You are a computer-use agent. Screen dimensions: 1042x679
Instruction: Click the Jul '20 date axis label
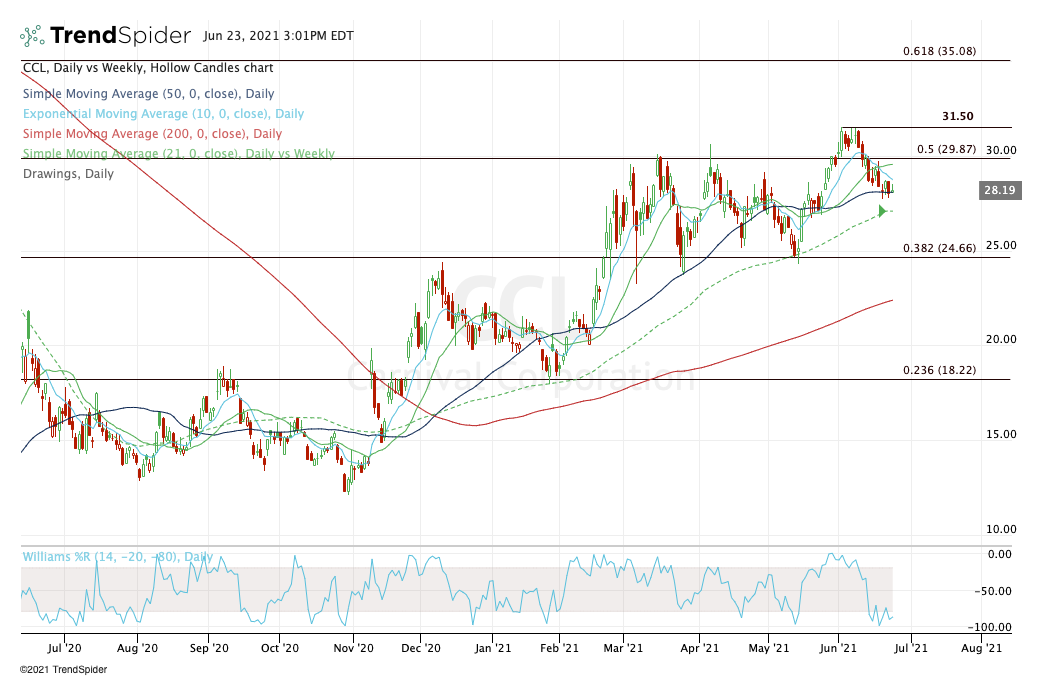pyautogui.click(x=64, y=648)
